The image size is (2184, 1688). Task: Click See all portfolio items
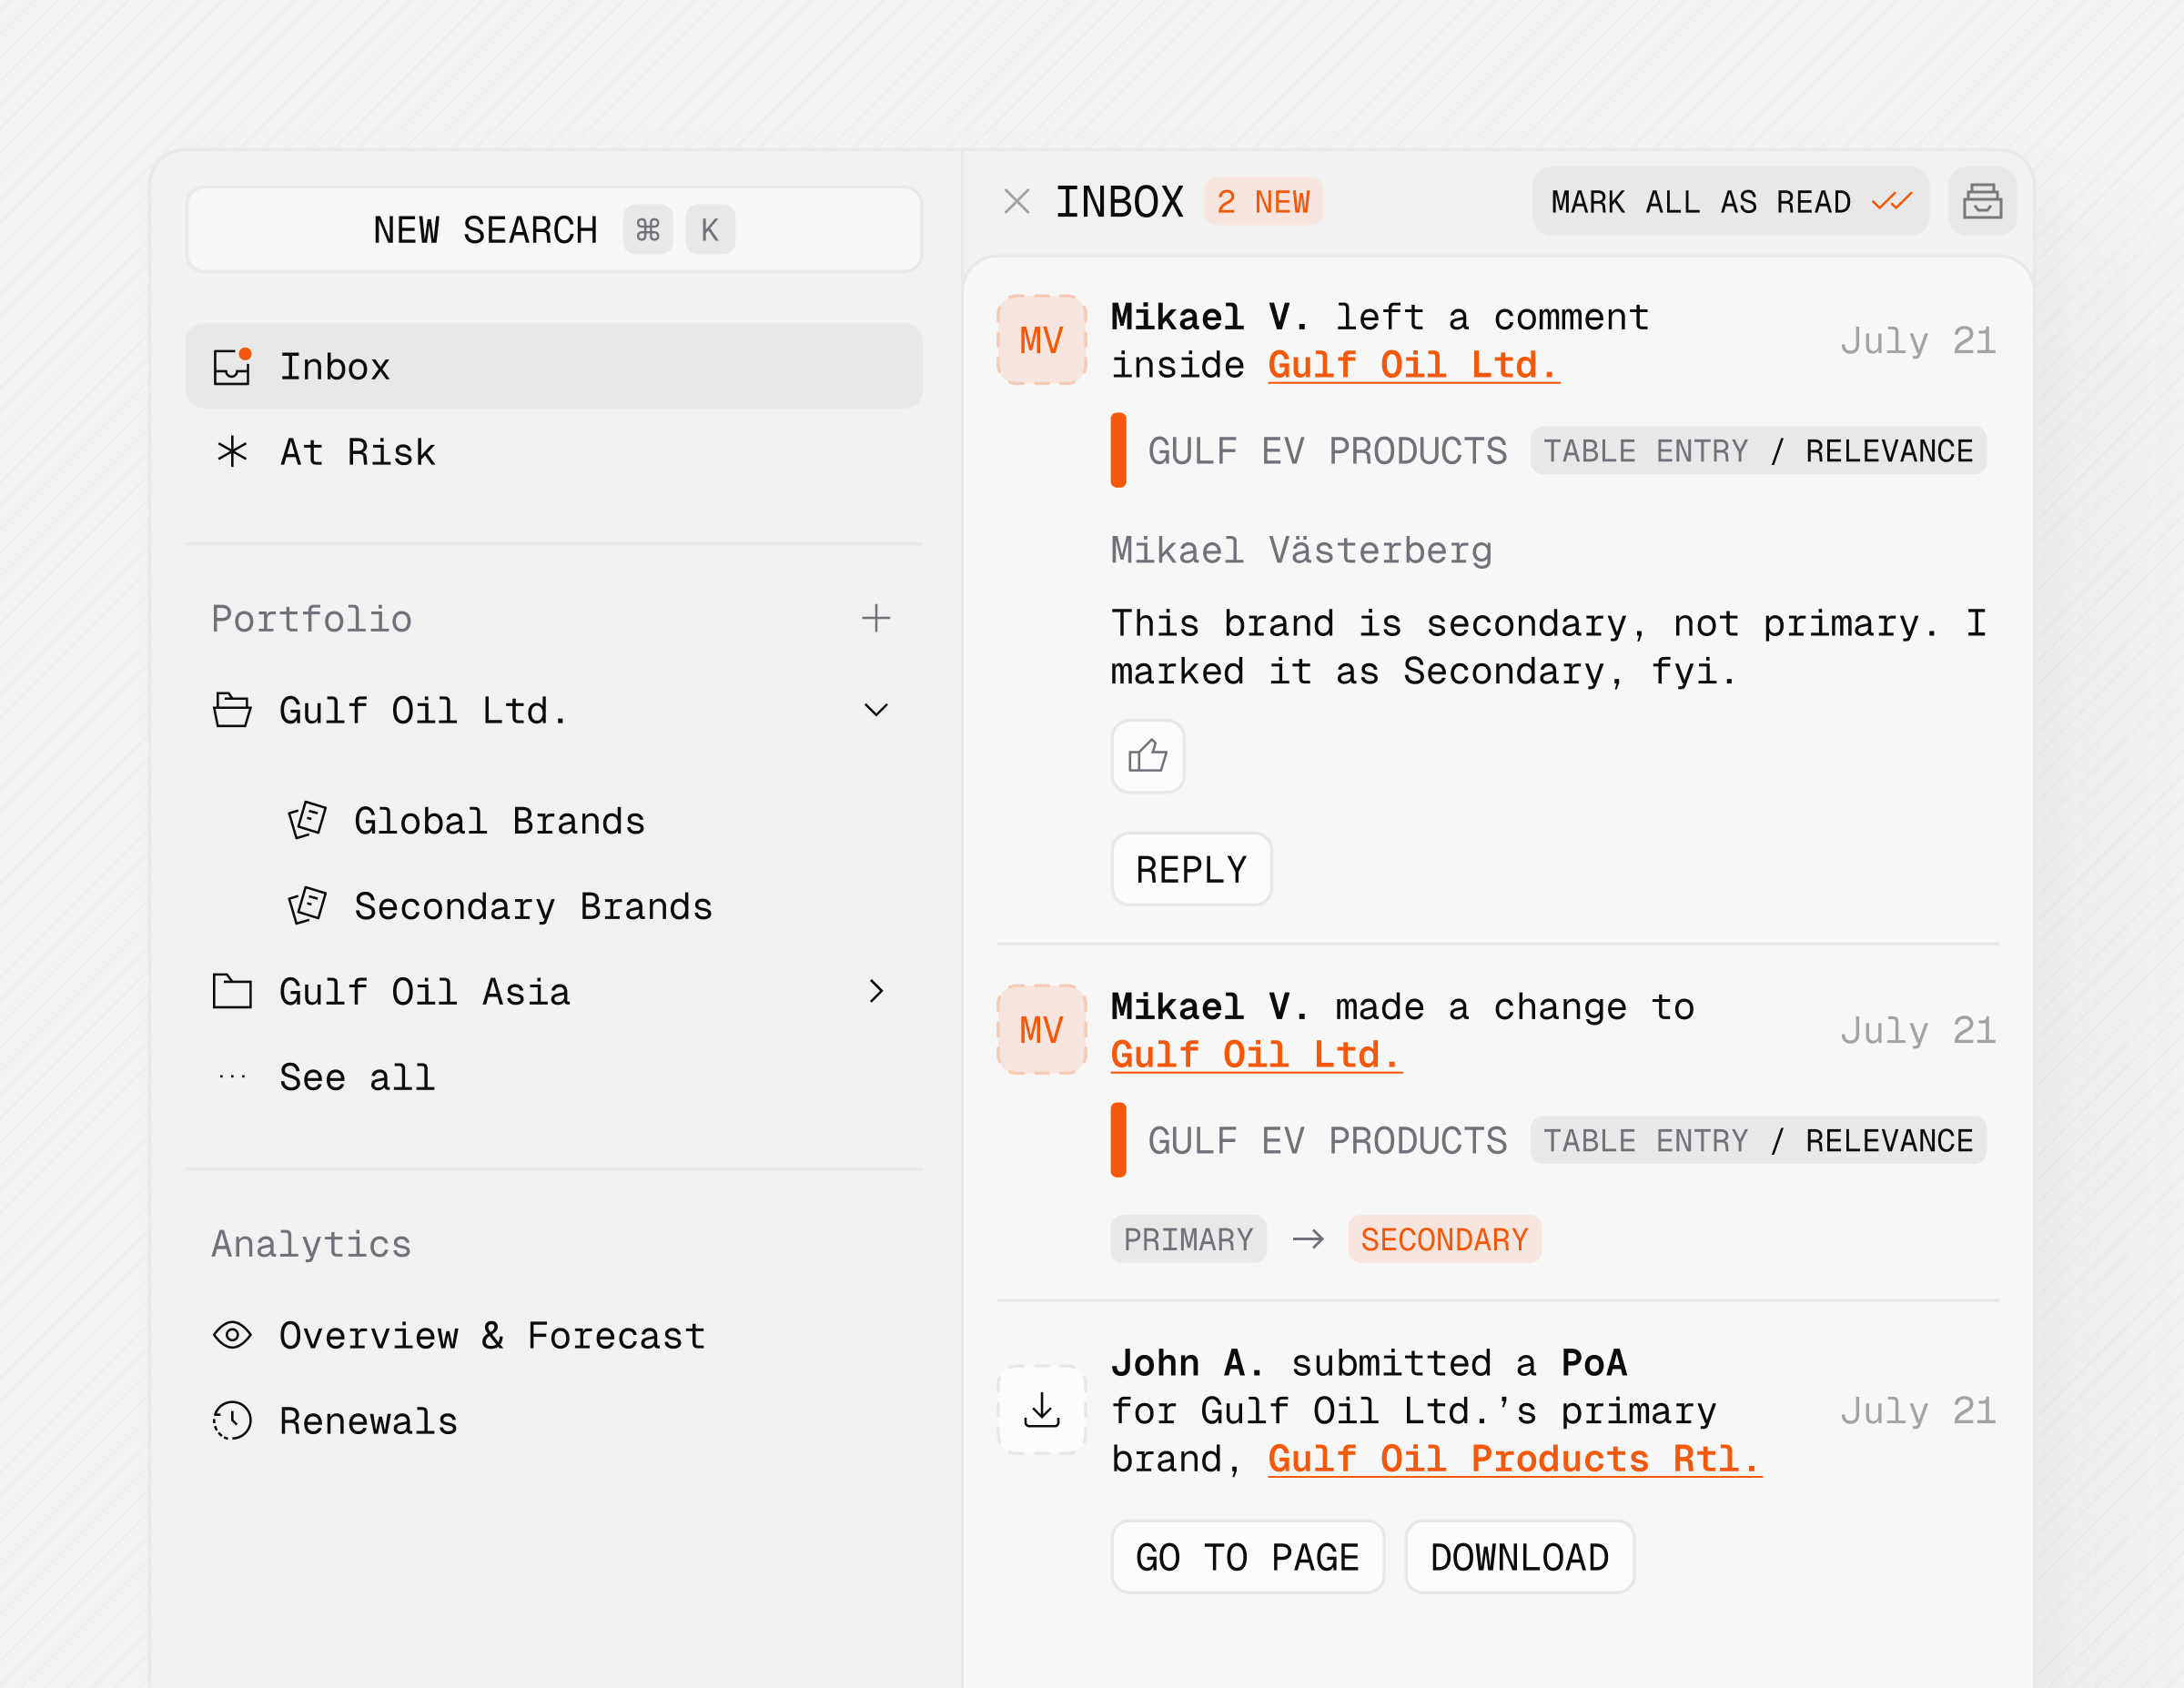356,1077
